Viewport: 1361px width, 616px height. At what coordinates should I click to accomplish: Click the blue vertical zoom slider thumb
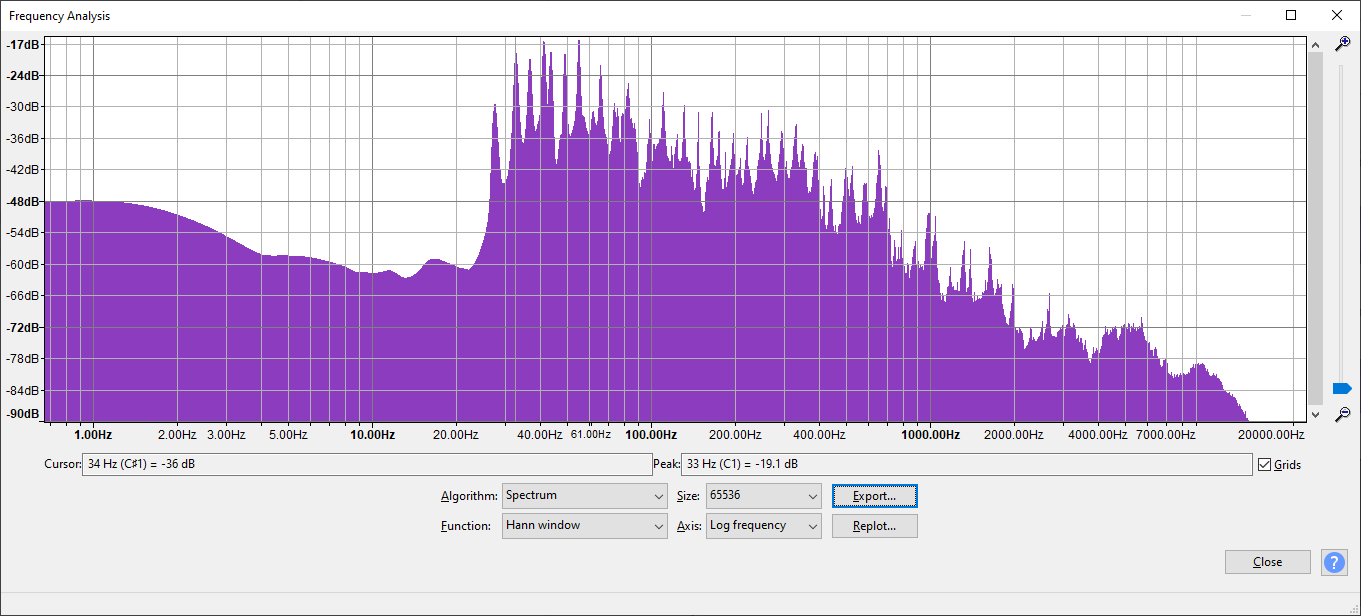tap(1342, 388)
